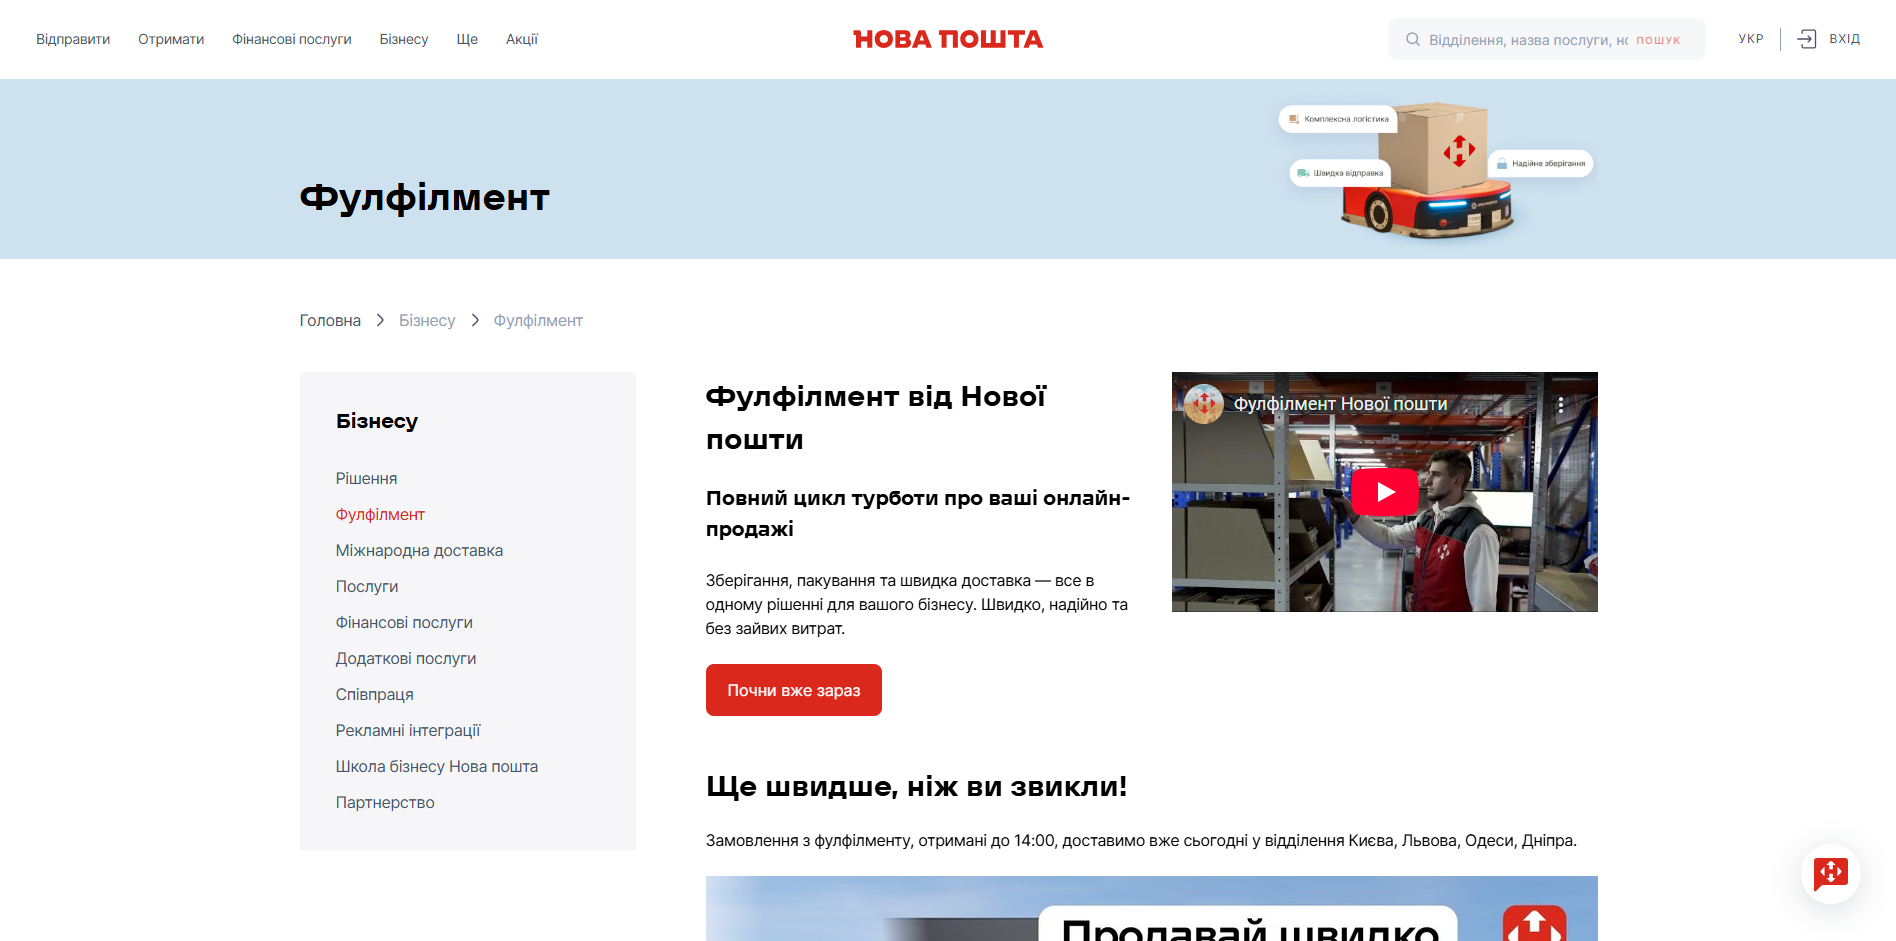Select Партнерство in the sidebar
Image resolution: width=1896 pixels, height=941 pixels.
pos(384,802)
